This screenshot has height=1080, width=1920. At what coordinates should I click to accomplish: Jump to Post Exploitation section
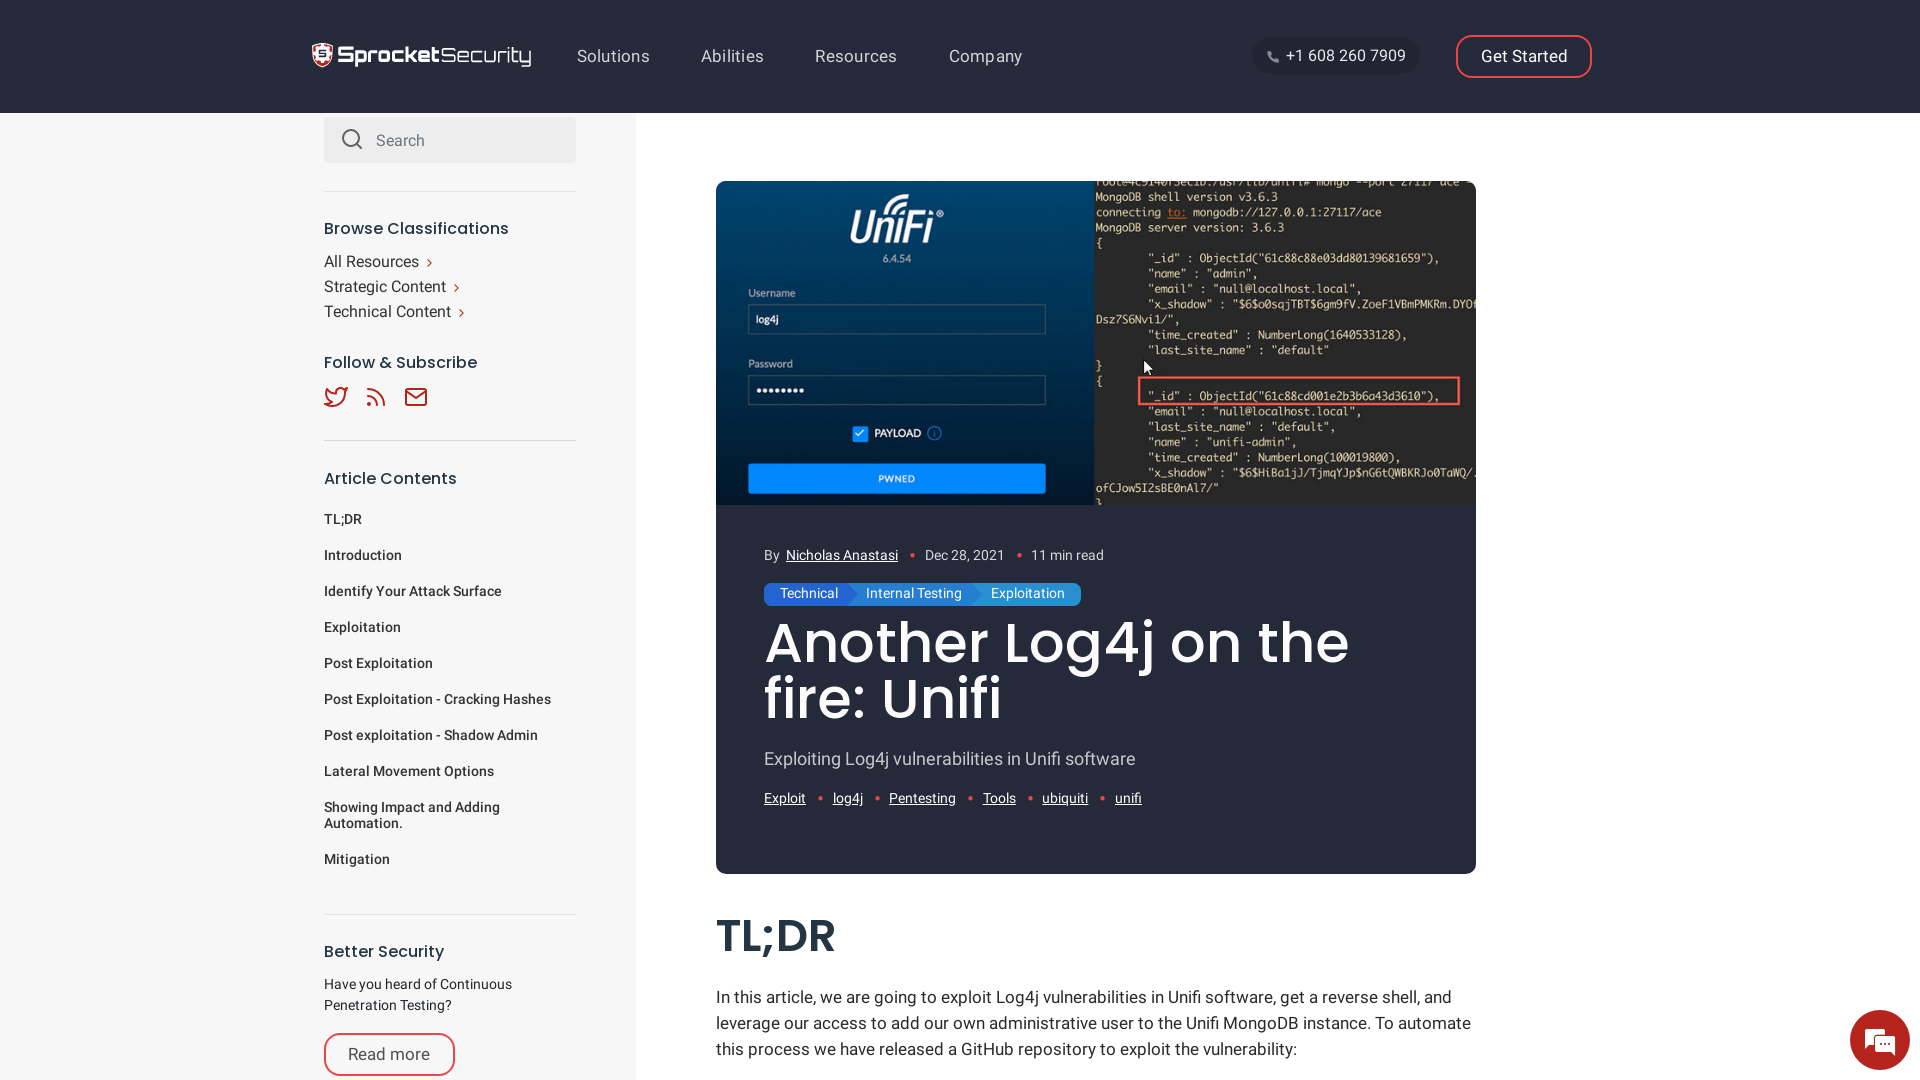coord(378,663)
